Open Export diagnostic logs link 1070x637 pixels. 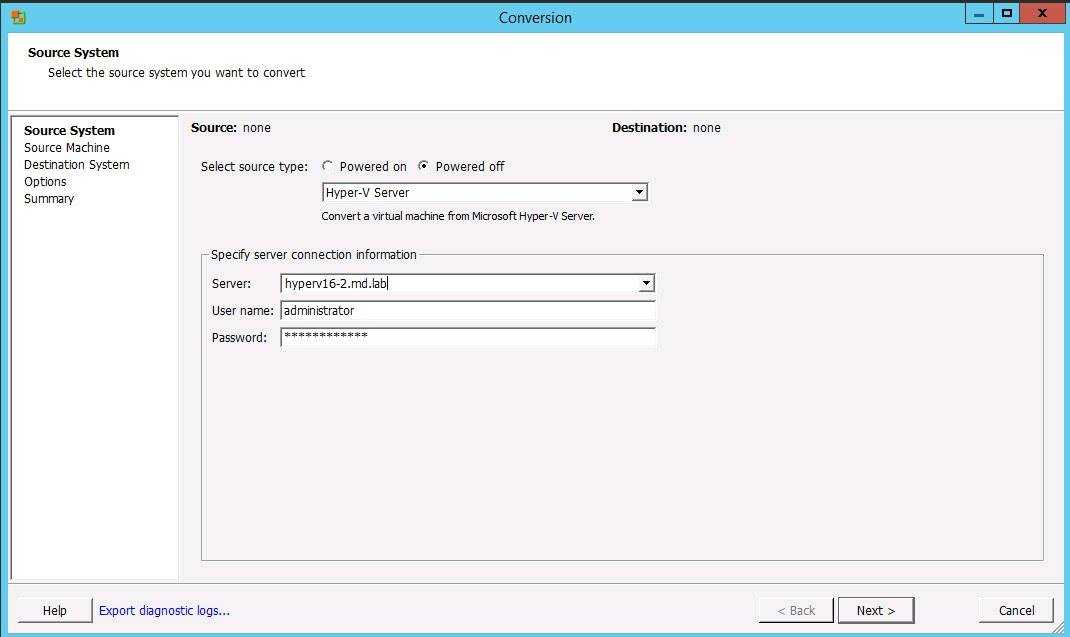click(x=164, y=610)
